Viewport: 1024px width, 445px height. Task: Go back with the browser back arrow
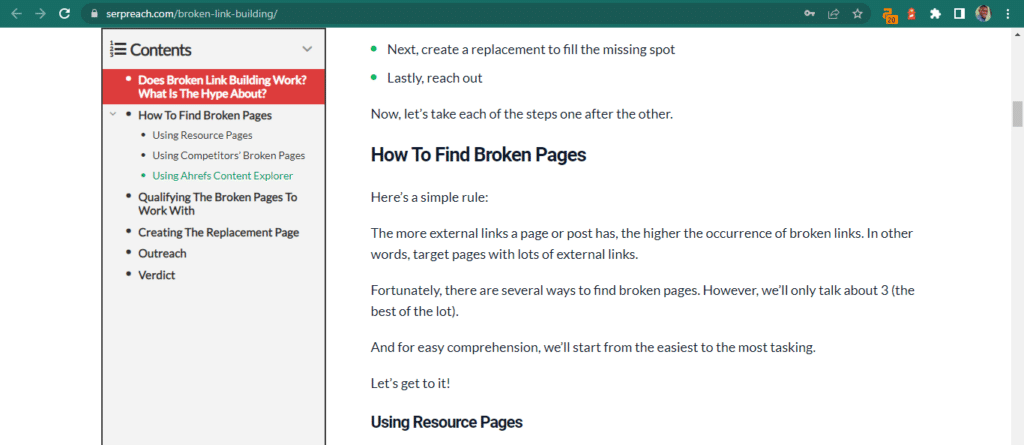click(x=16, y=14)
